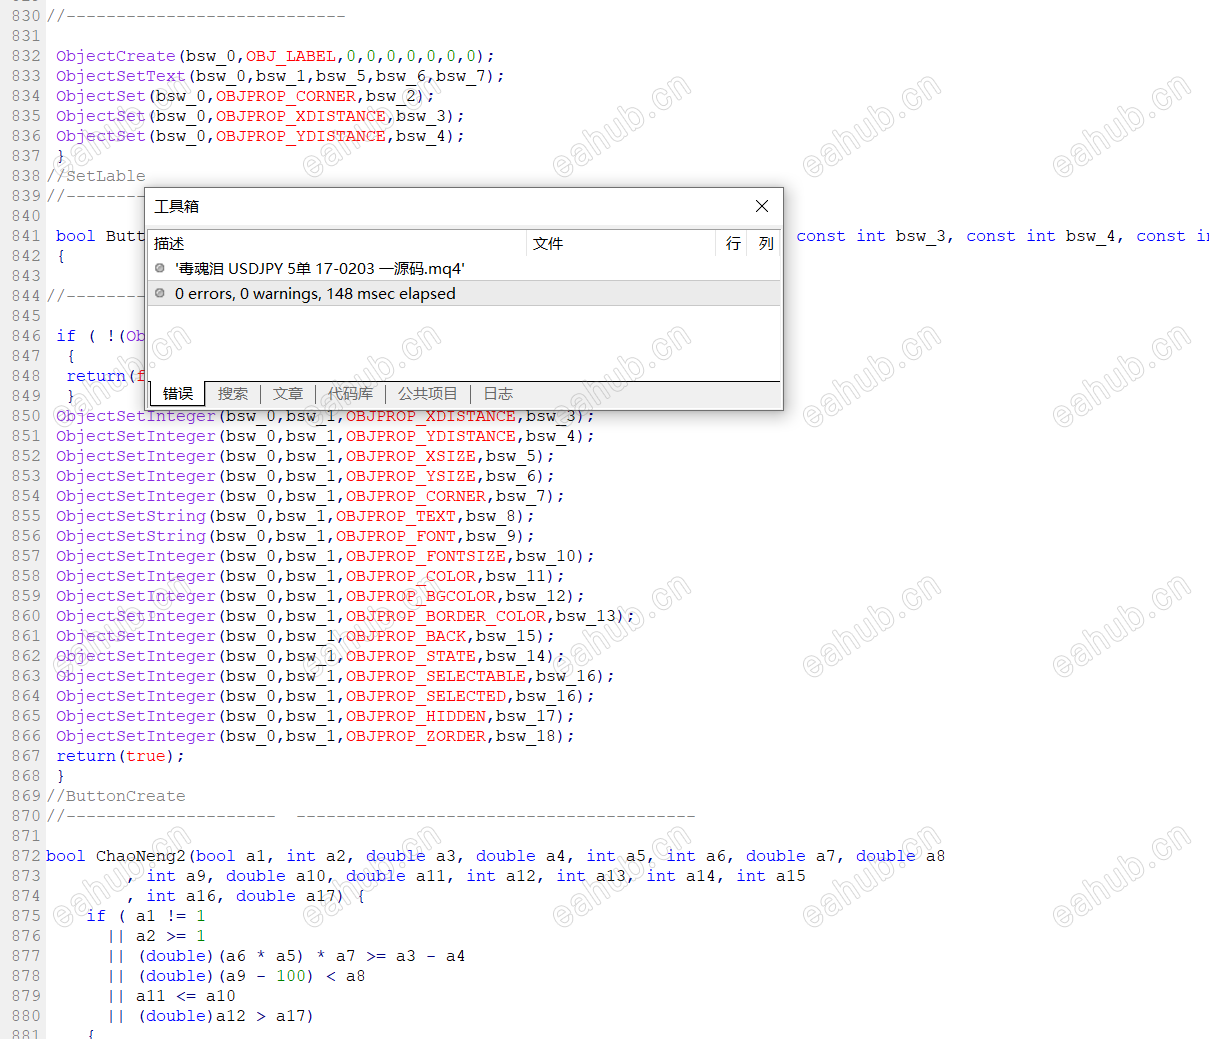The height and width of the screenshot is (1039, 1209).
Task: Click ObjectSetText on line 833
Action: (121, 76)
